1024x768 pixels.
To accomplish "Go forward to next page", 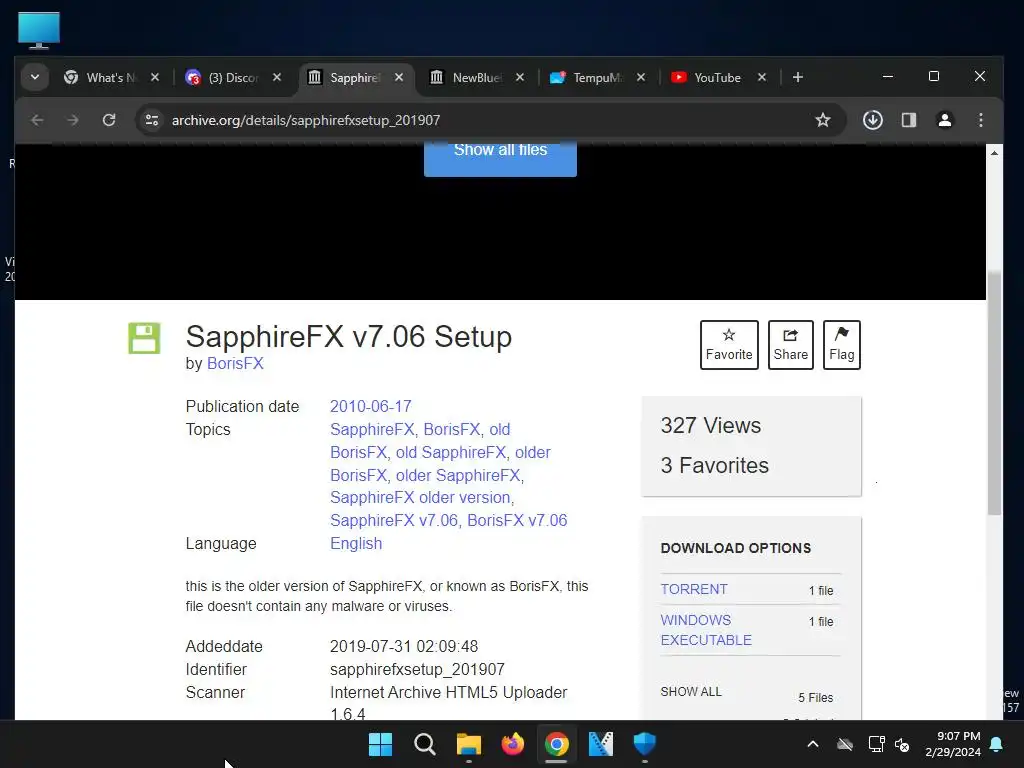I will pos(72,120).
